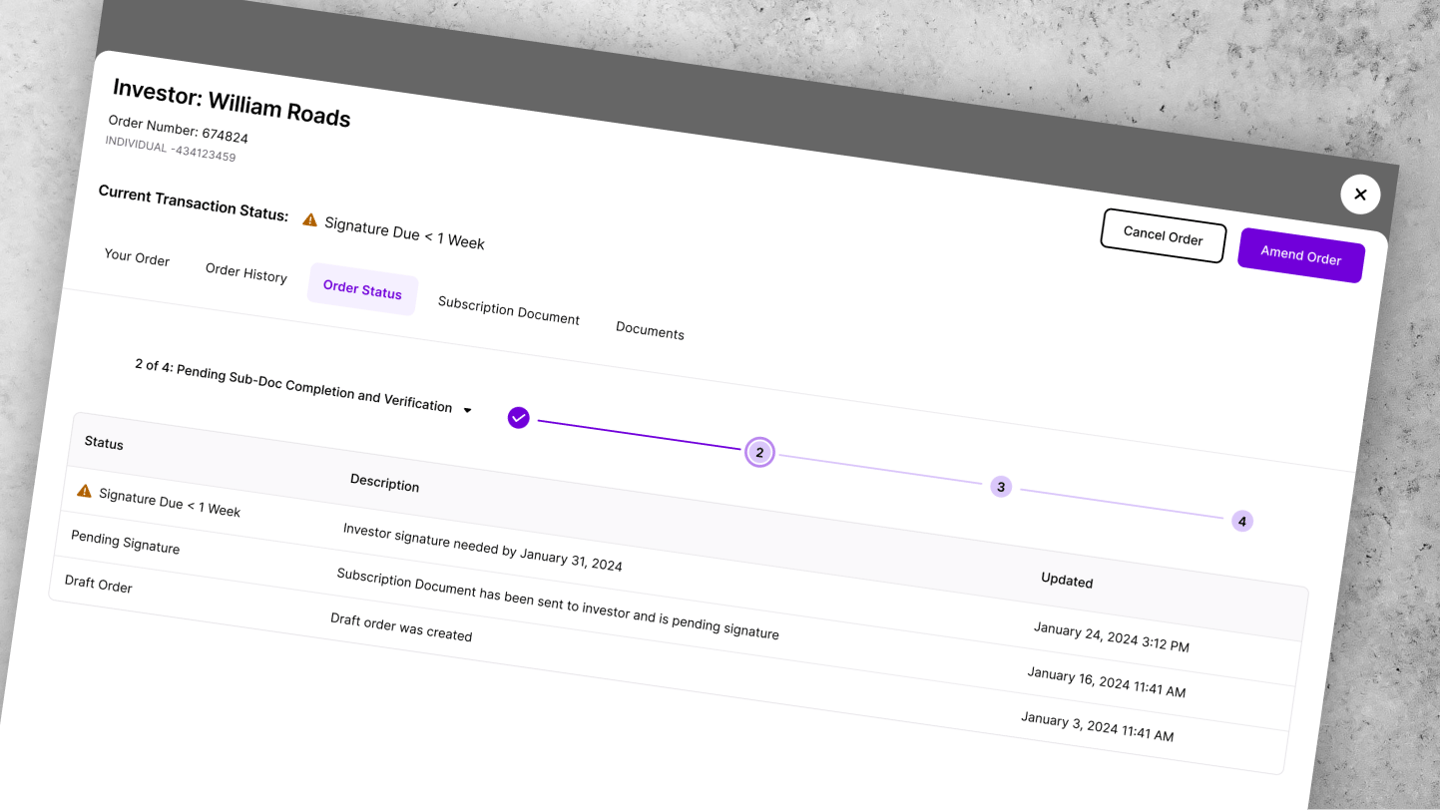Open the Your Order tab
The width and height of the screenshot is (1440, 810).
137,258
